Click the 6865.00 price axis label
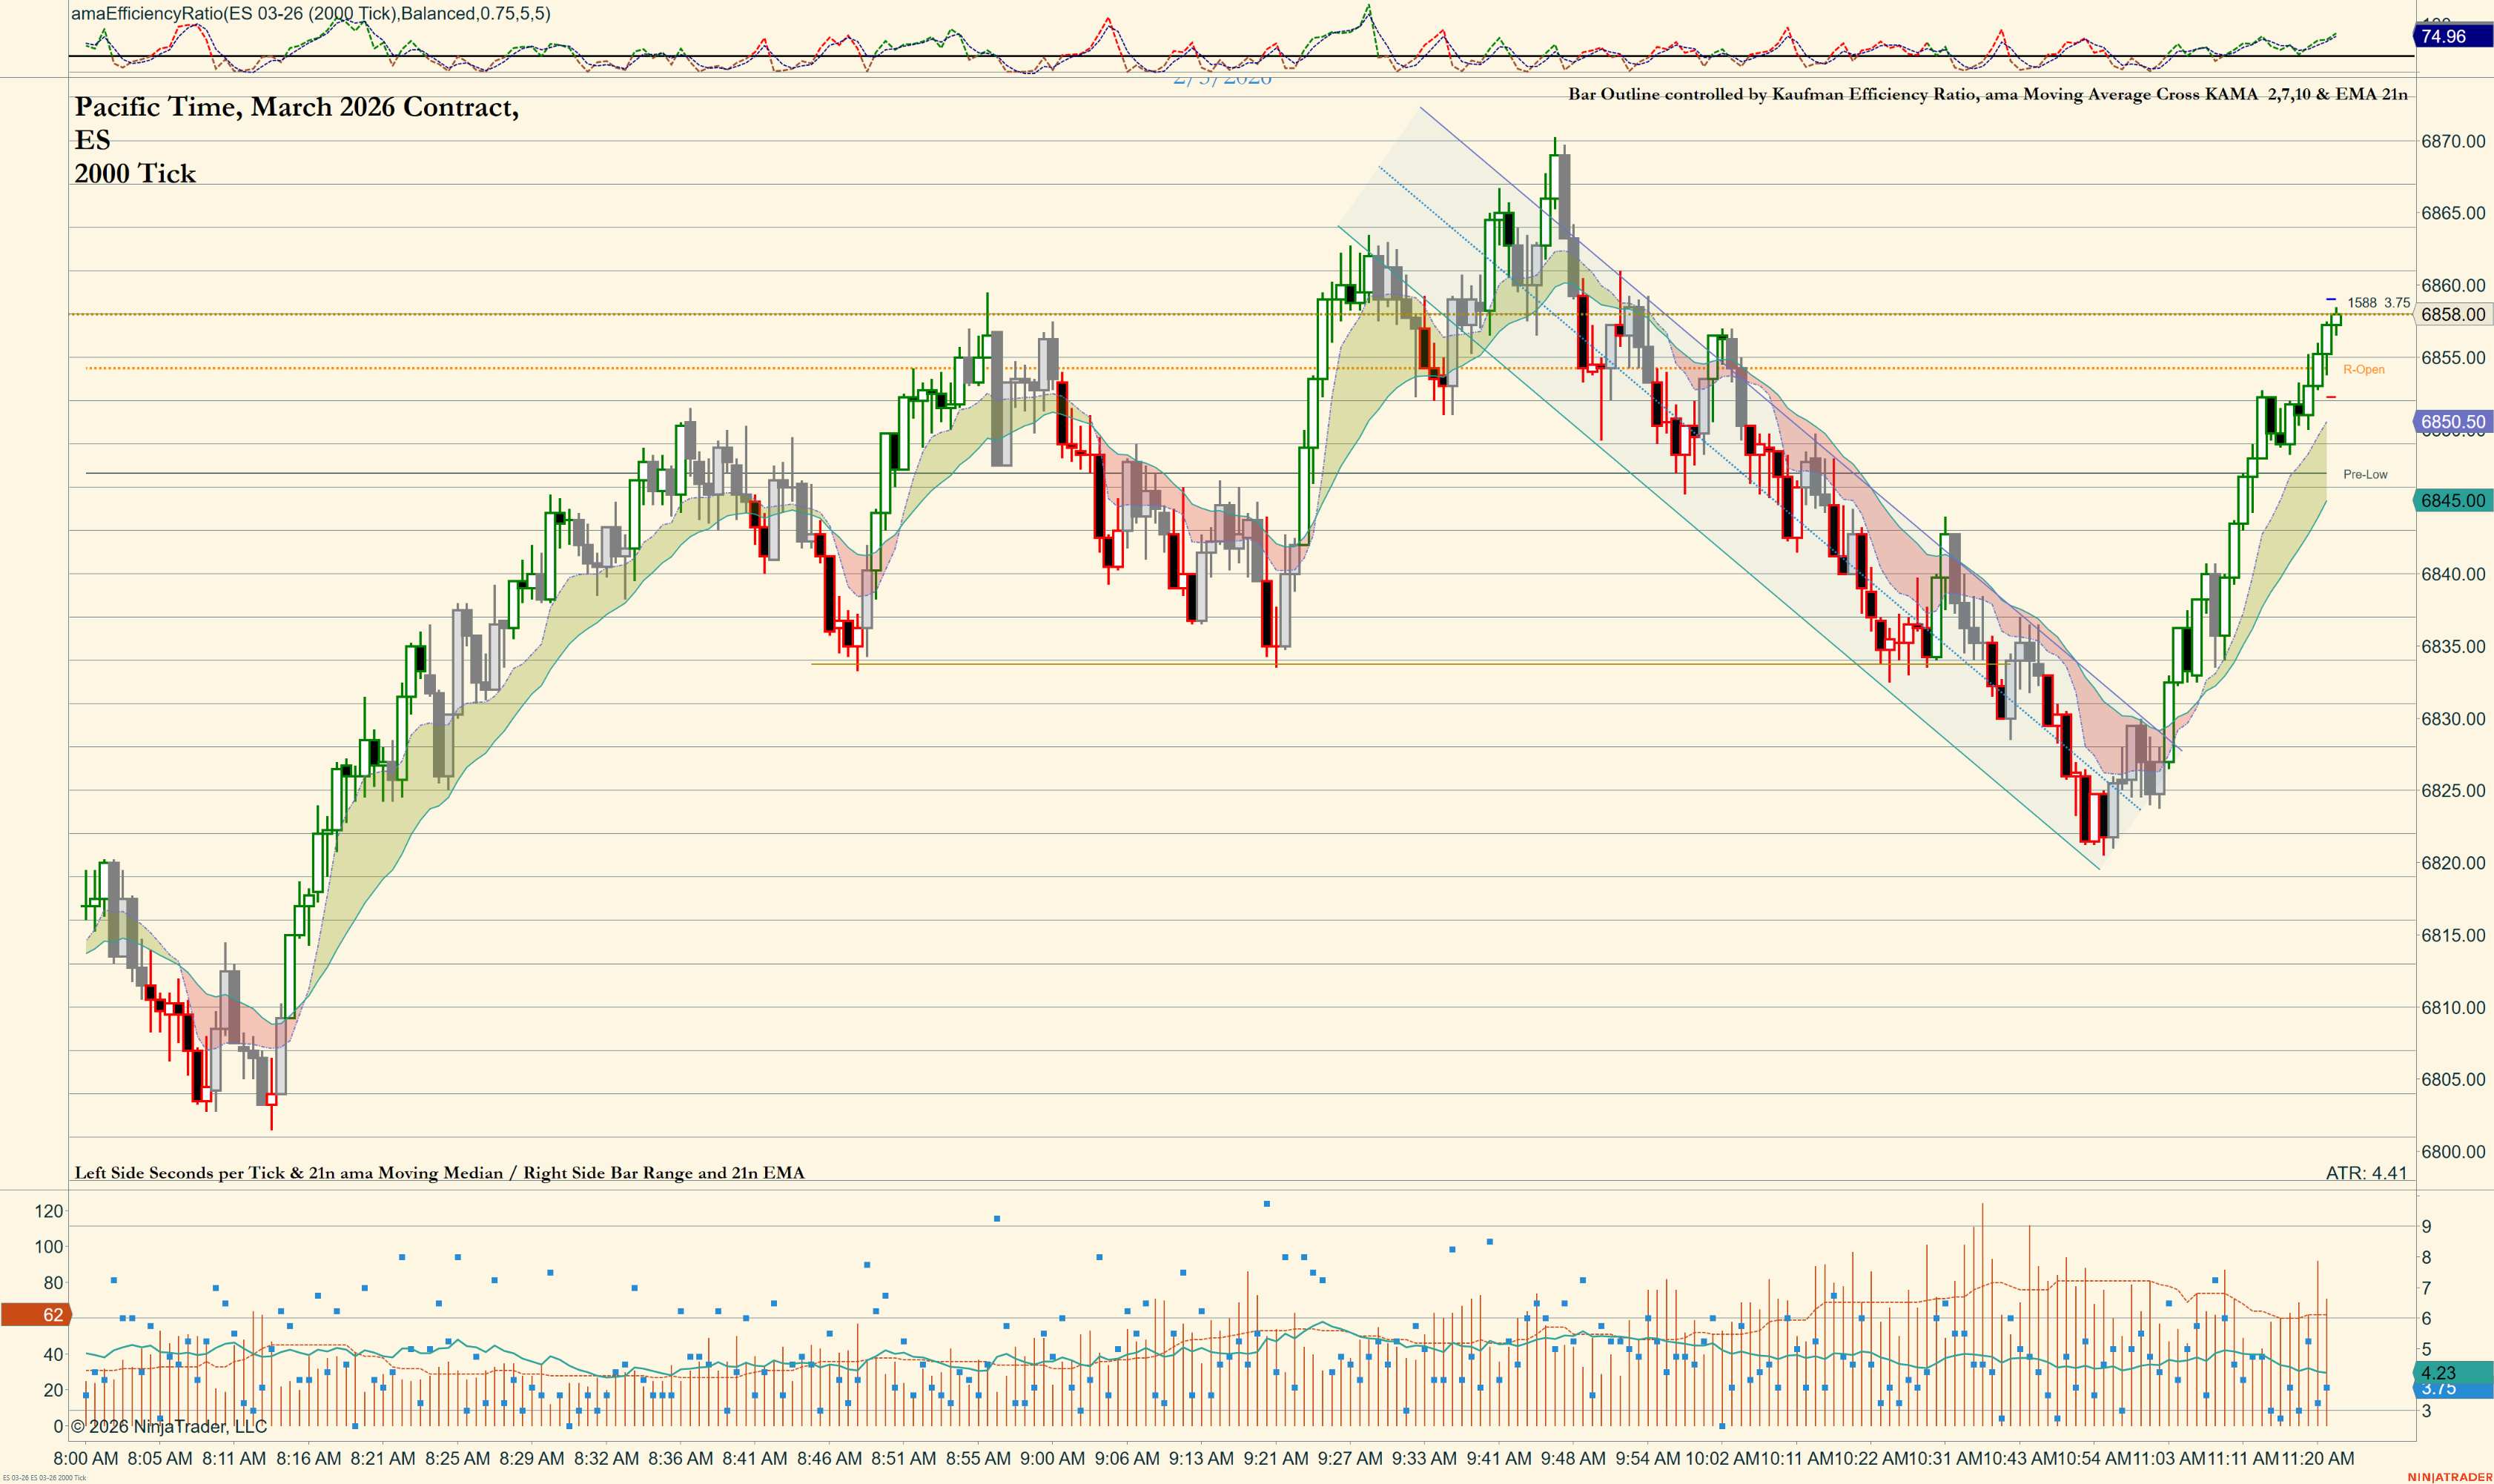2494x1484 pixels. [2452, 213]
